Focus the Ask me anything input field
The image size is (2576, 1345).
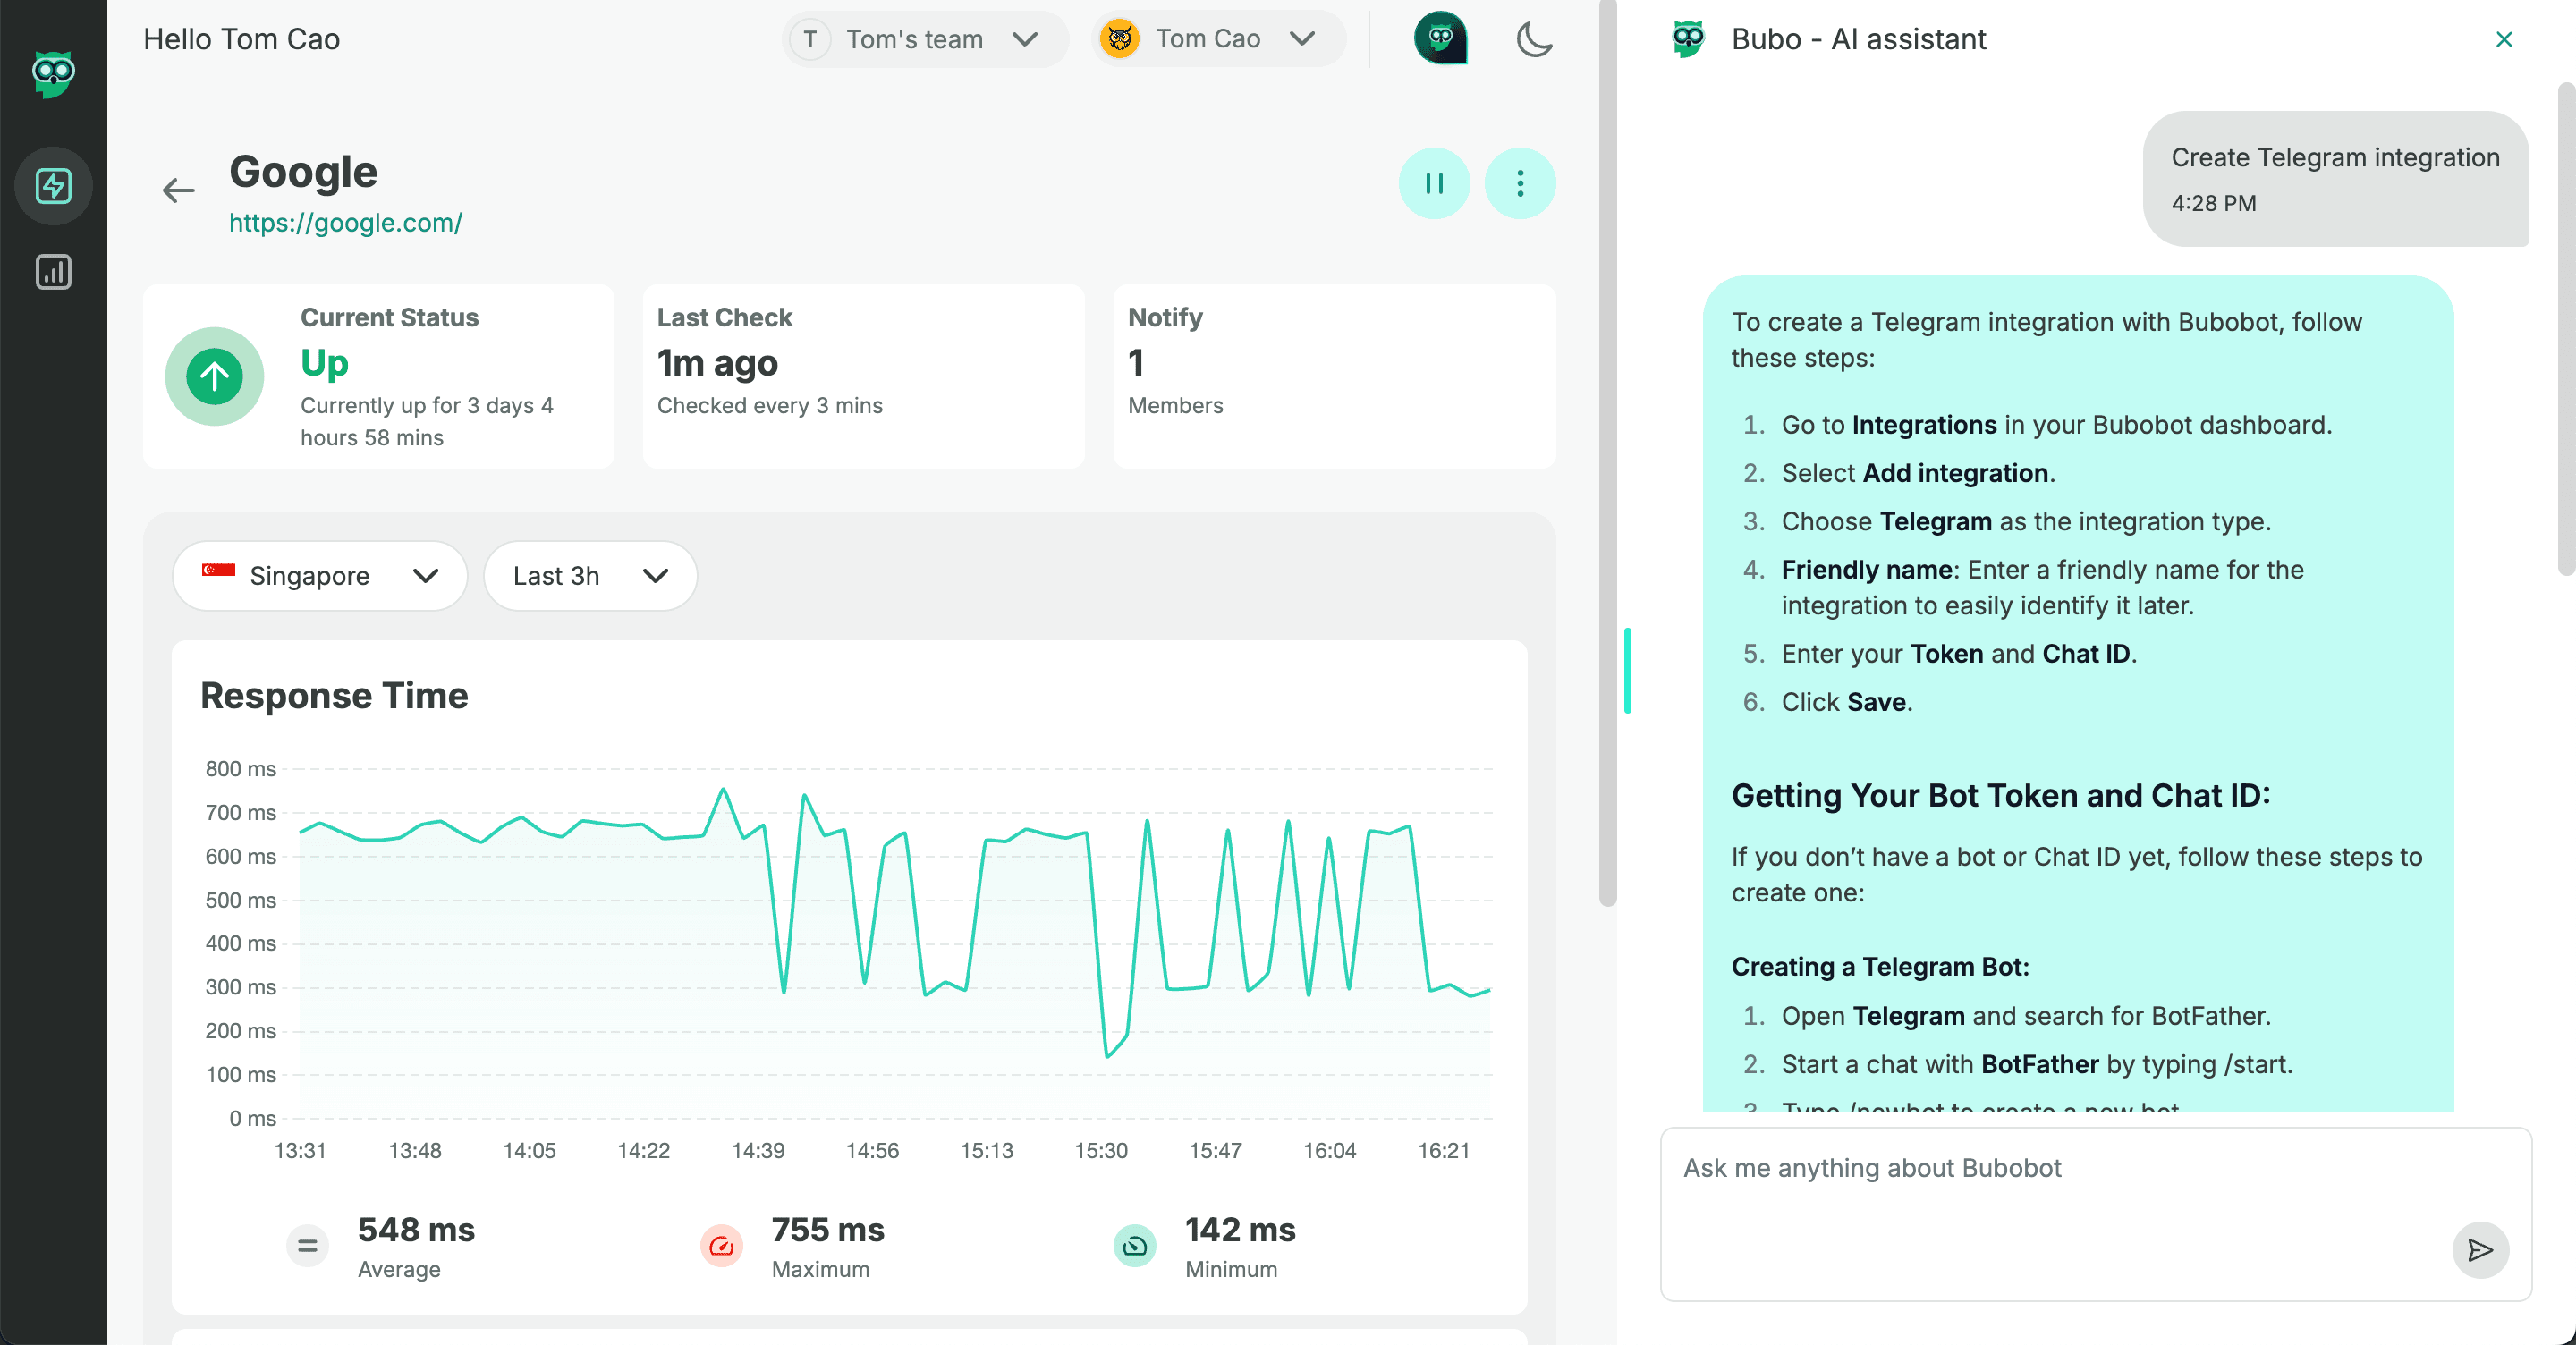point(2095,1214)
